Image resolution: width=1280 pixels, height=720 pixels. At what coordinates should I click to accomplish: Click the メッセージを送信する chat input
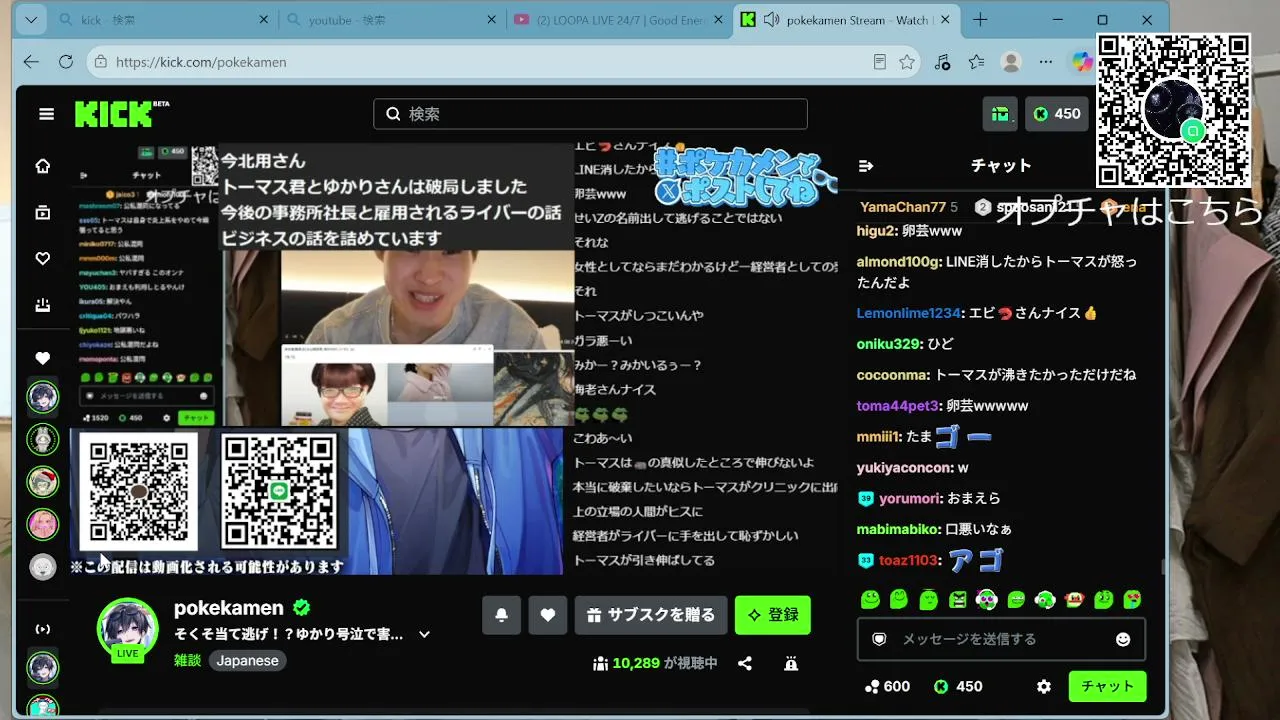(x=1001, y=639)
